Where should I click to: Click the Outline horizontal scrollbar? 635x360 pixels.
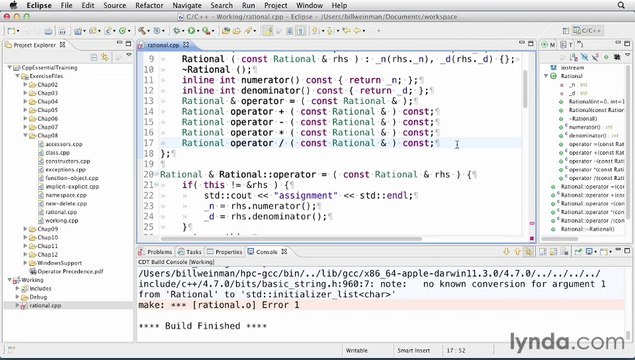560,239
